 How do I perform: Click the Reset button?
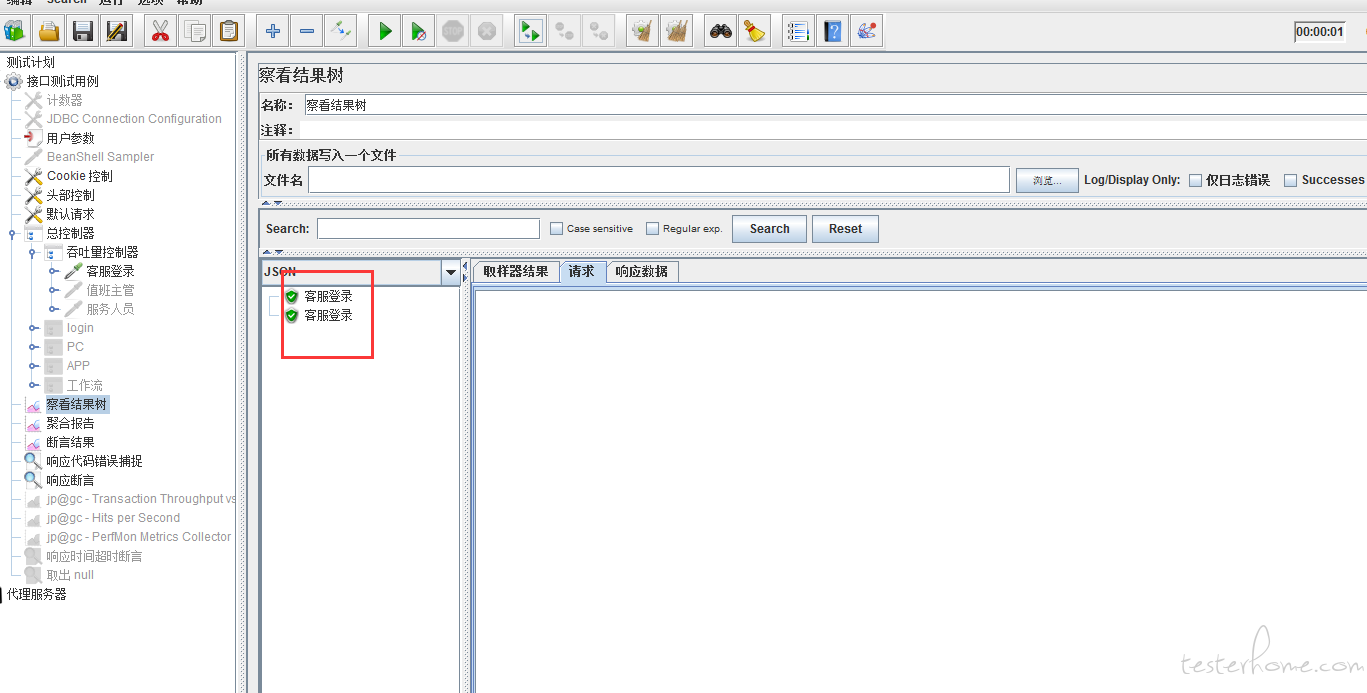[x=845, y=229]
